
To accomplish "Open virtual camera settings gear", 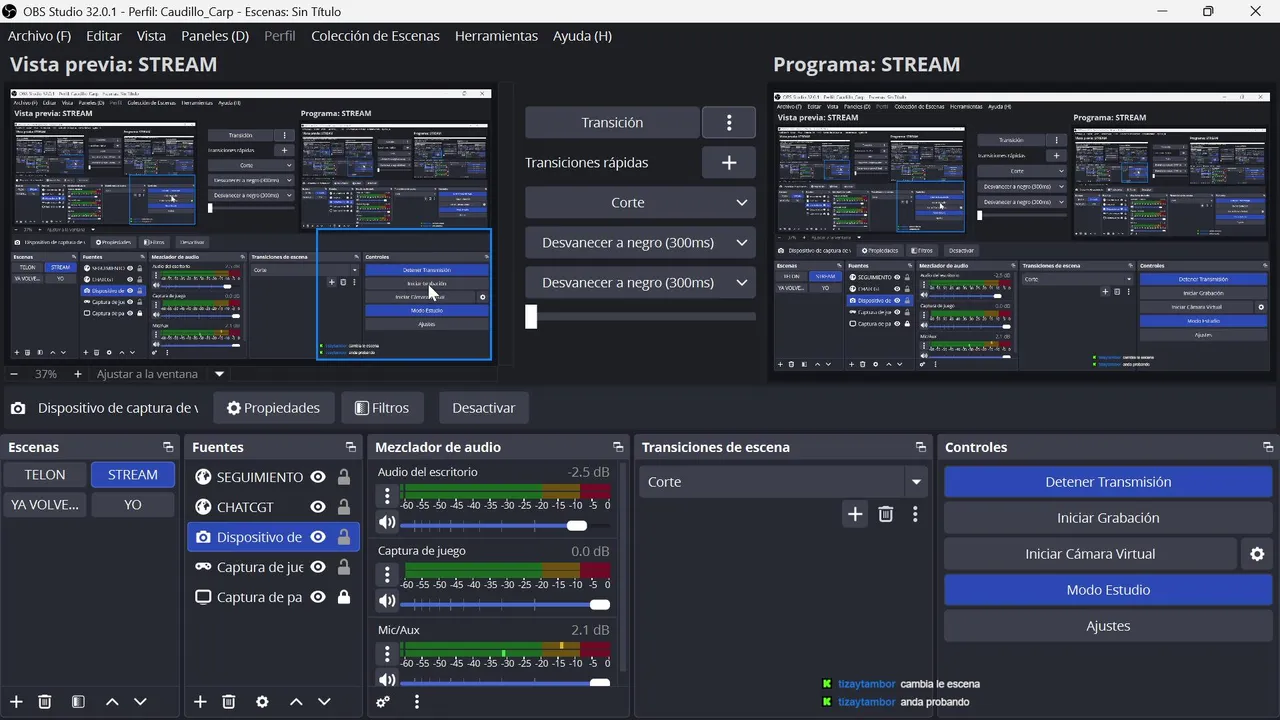I will tap(1257, 554).
